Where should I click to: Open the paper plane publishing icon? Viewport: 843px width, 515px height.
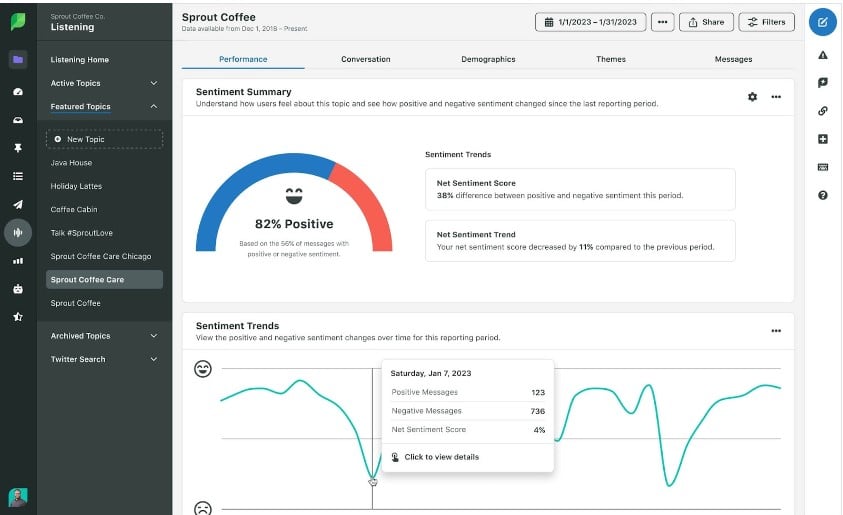click(x=18, y=204)
